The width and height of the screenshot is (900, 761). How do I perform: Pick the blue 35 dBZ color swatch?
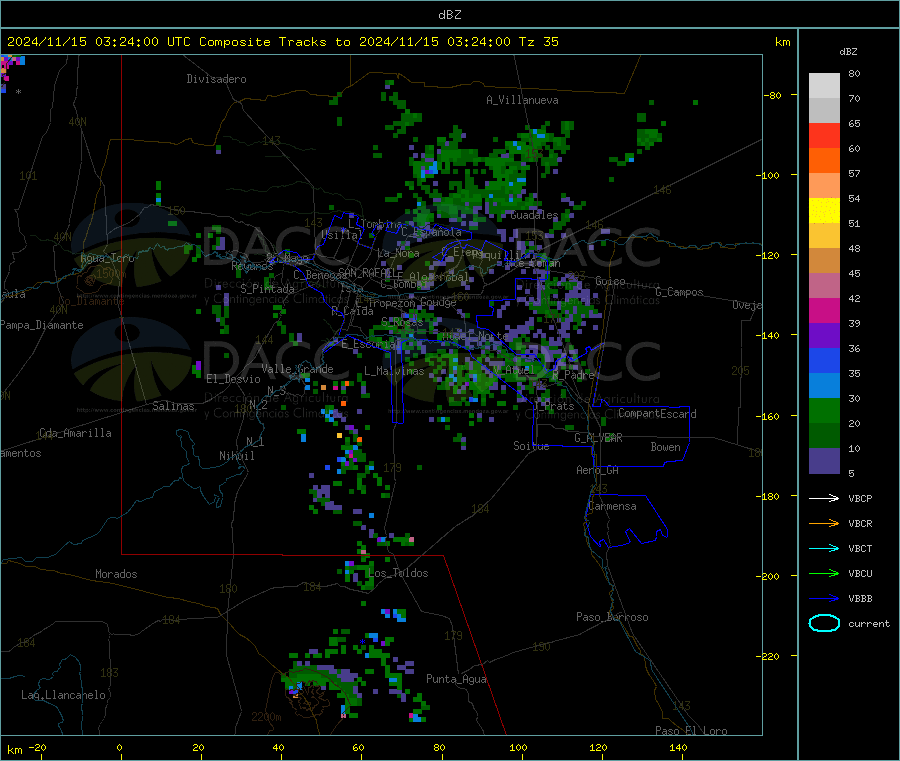[824, 360]
